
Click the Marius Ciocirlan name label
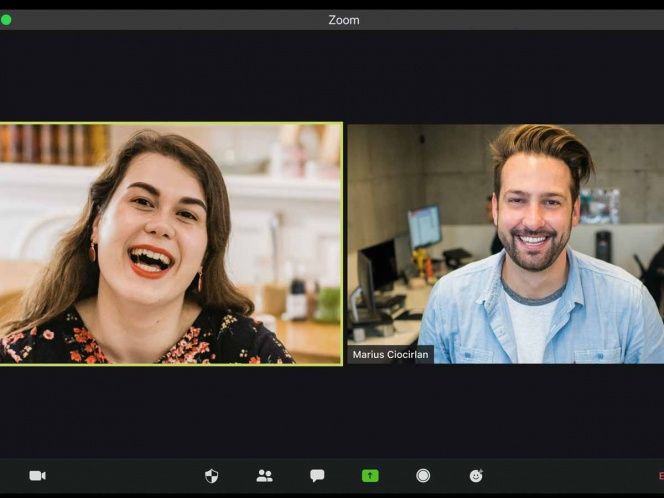(x=390, y=355)
